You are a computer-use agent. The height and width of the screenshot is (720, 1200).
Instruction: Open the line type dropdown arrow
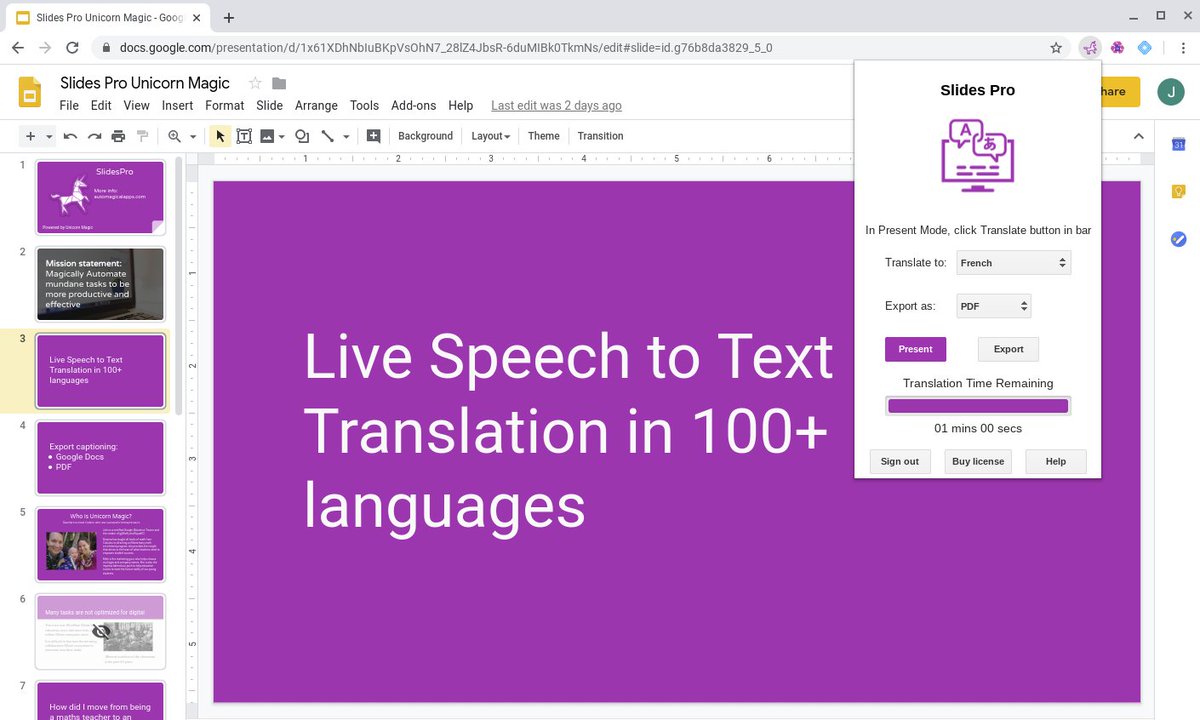(x=346, y=136)
